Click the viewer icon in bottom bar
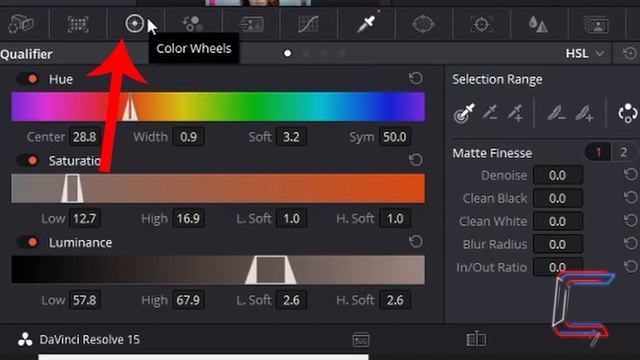This screenshot has width=640, height=360. click(361, 340)
